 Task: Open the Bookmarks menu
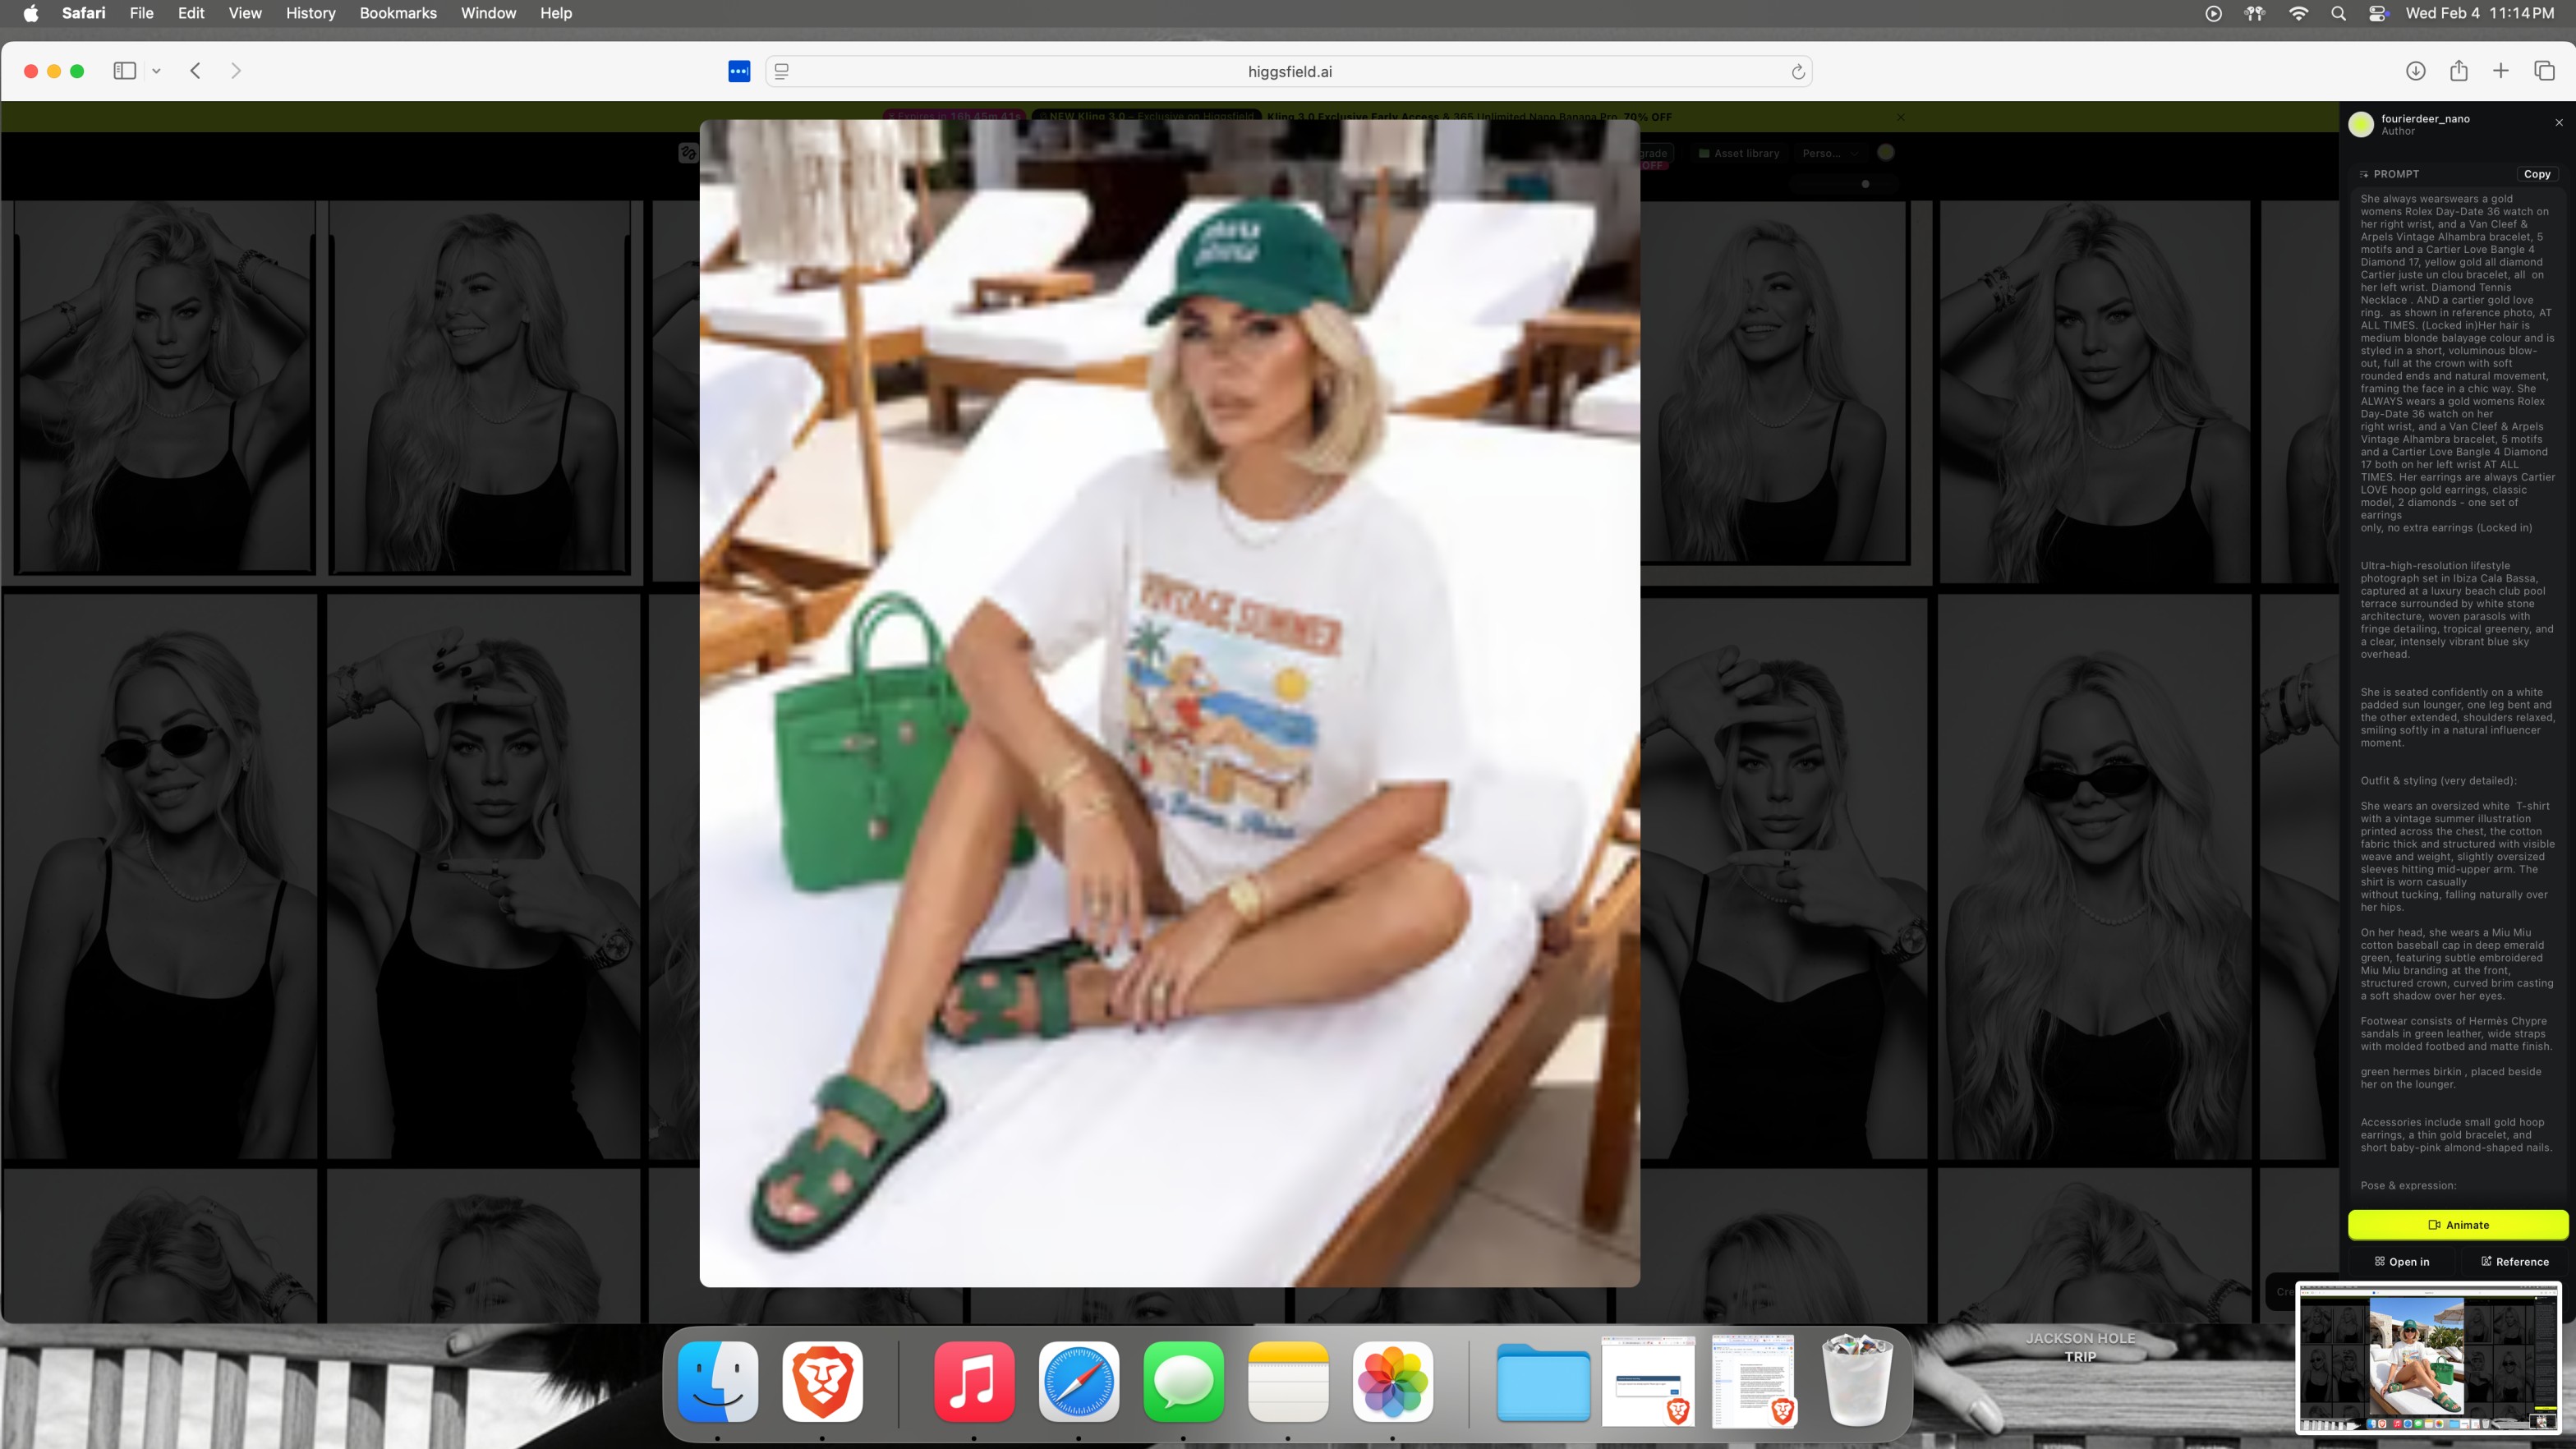[x=398, y=13]
